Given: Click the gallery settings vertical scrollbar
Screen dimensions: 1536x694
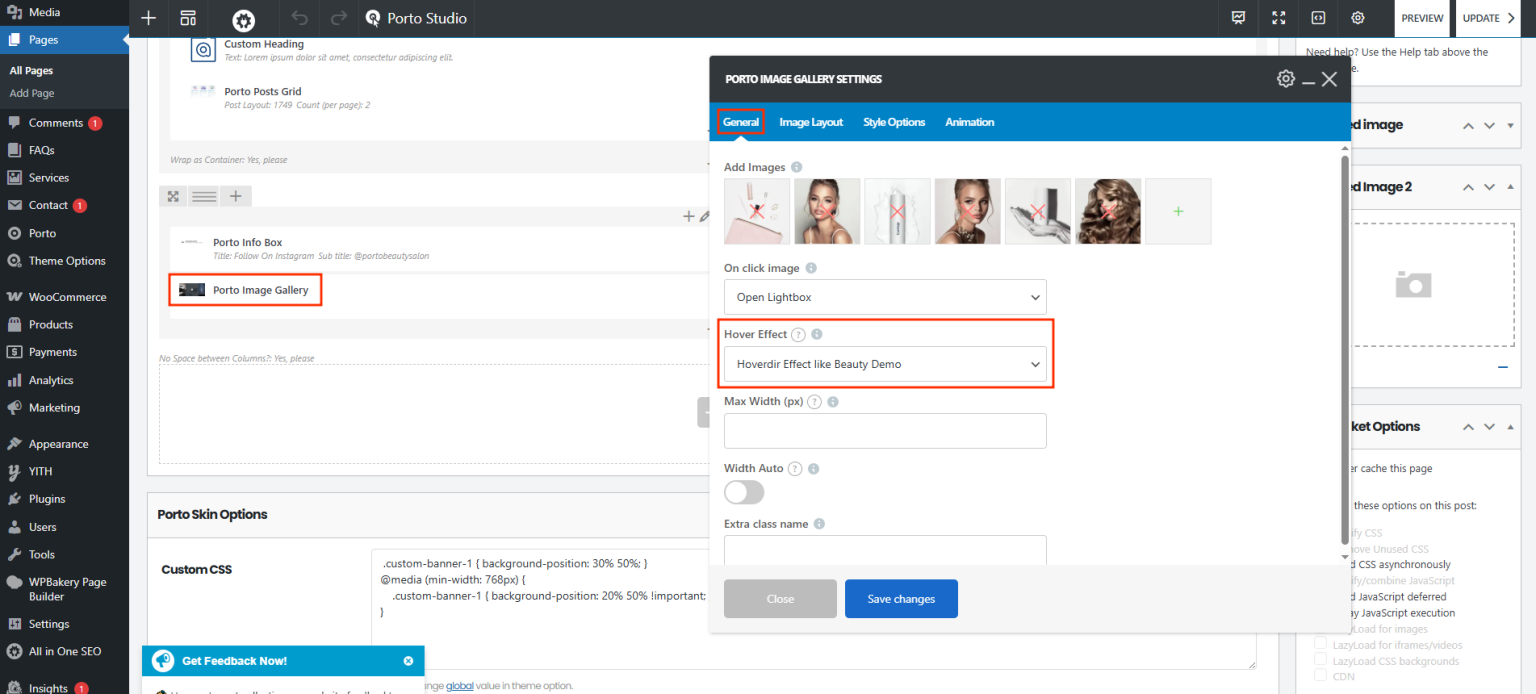Looking at the screenshot, I should 1345,355.
